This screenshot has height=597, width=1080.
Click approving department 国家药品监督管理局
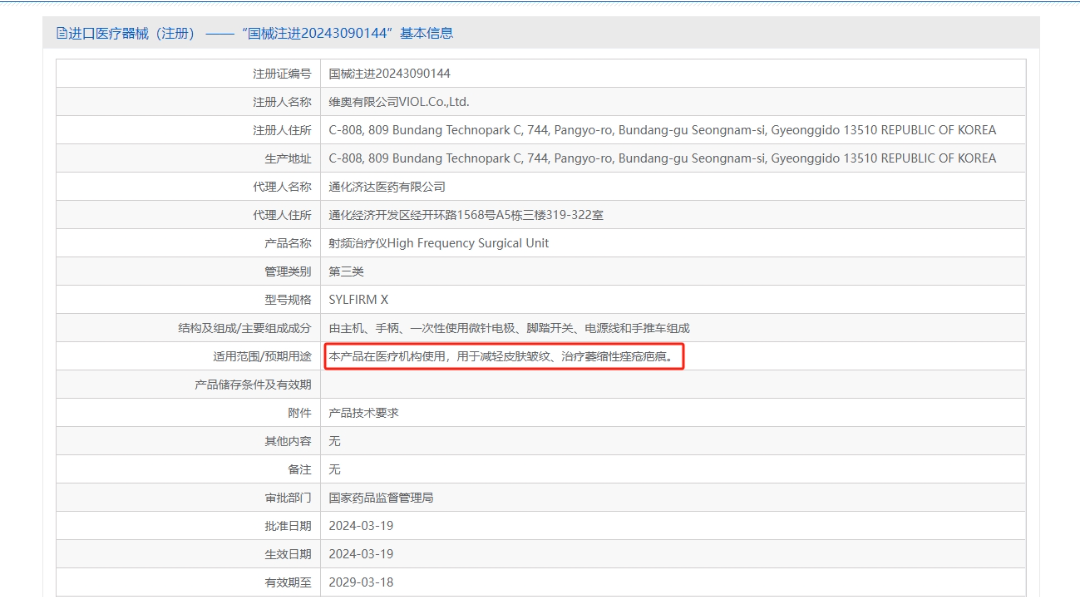point(380,497)
